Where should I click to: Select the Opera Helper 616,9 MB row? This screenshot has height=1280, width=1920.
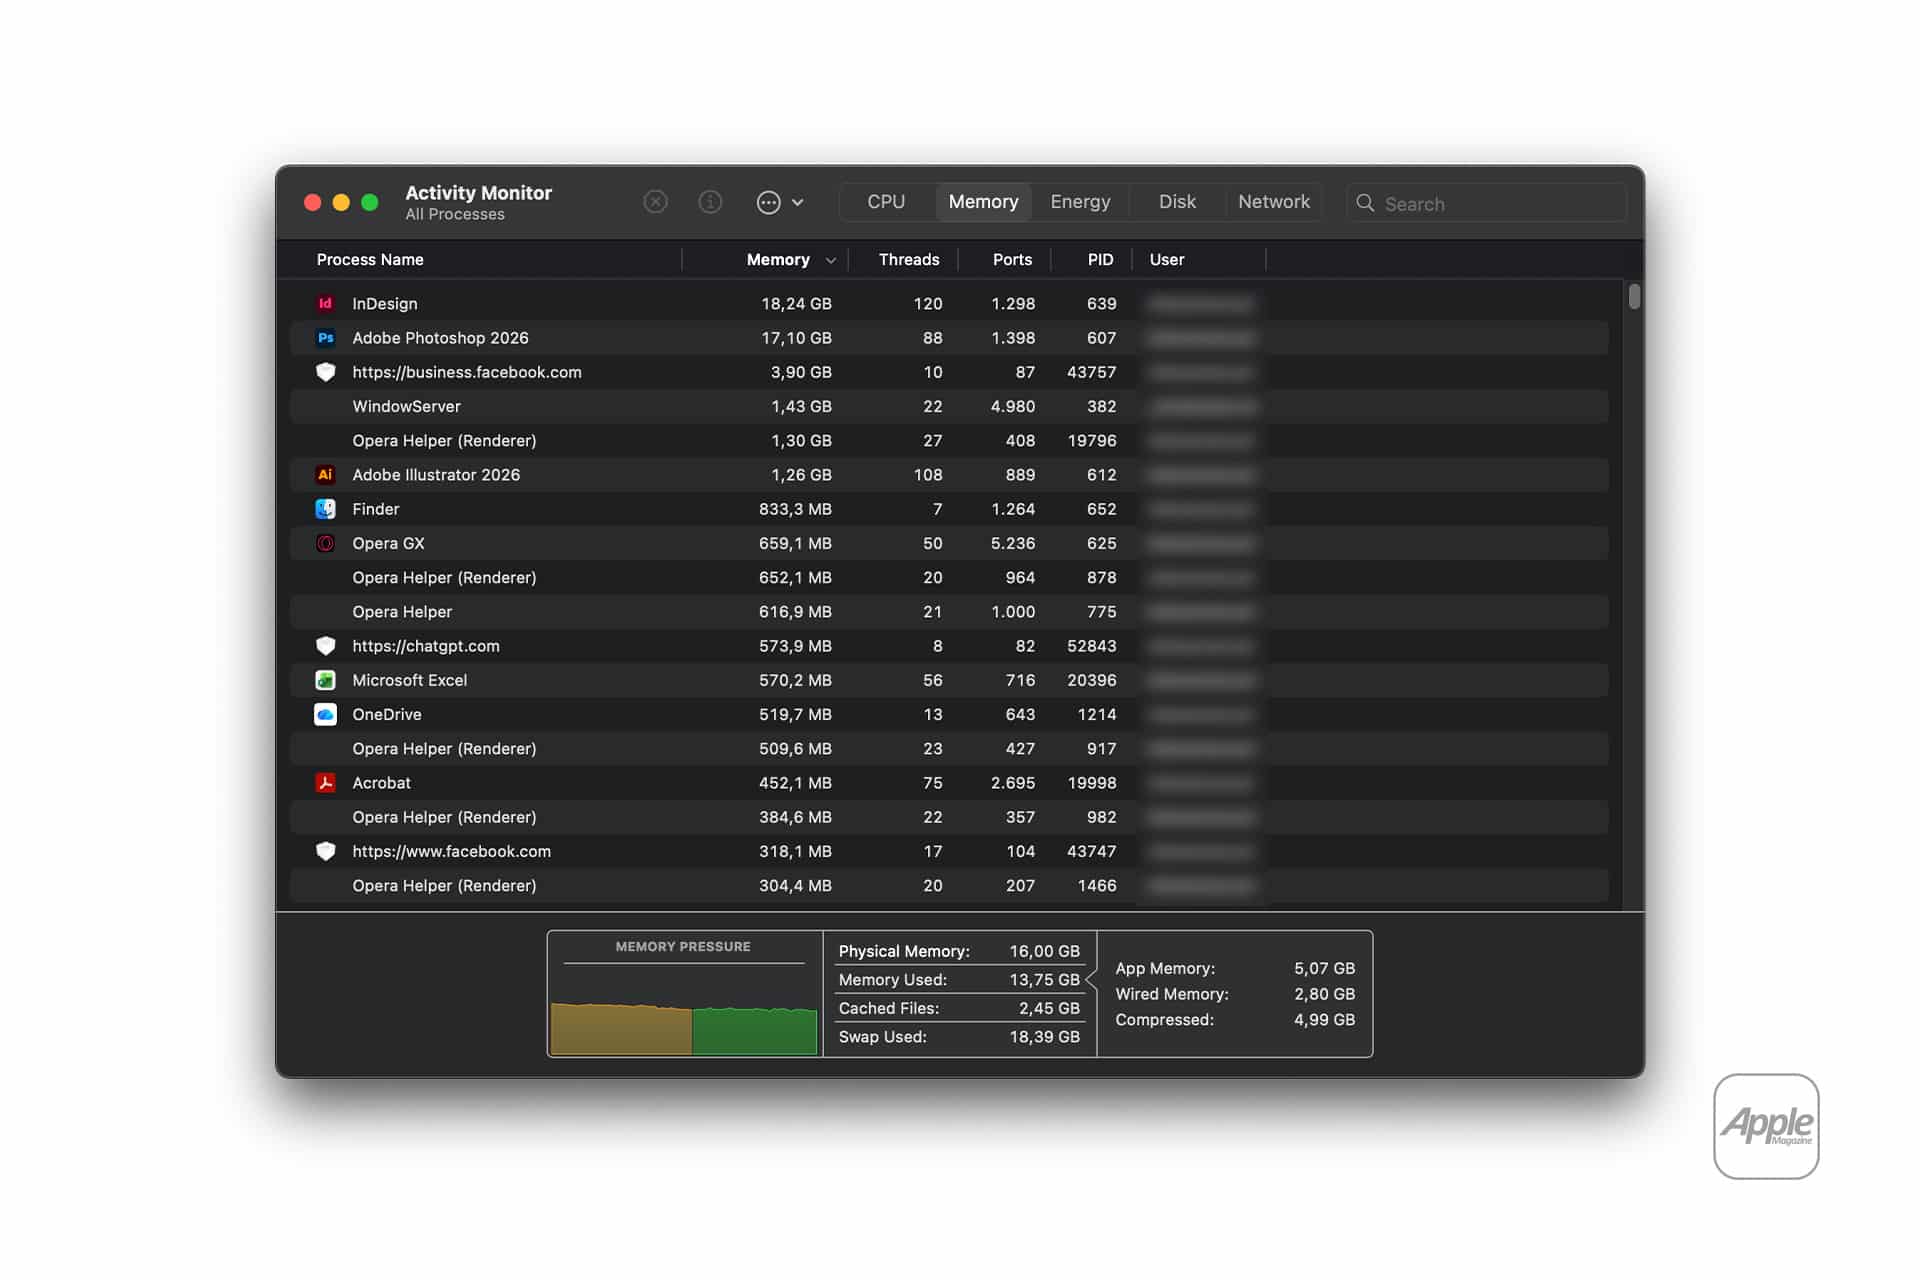tap(949, 612)
